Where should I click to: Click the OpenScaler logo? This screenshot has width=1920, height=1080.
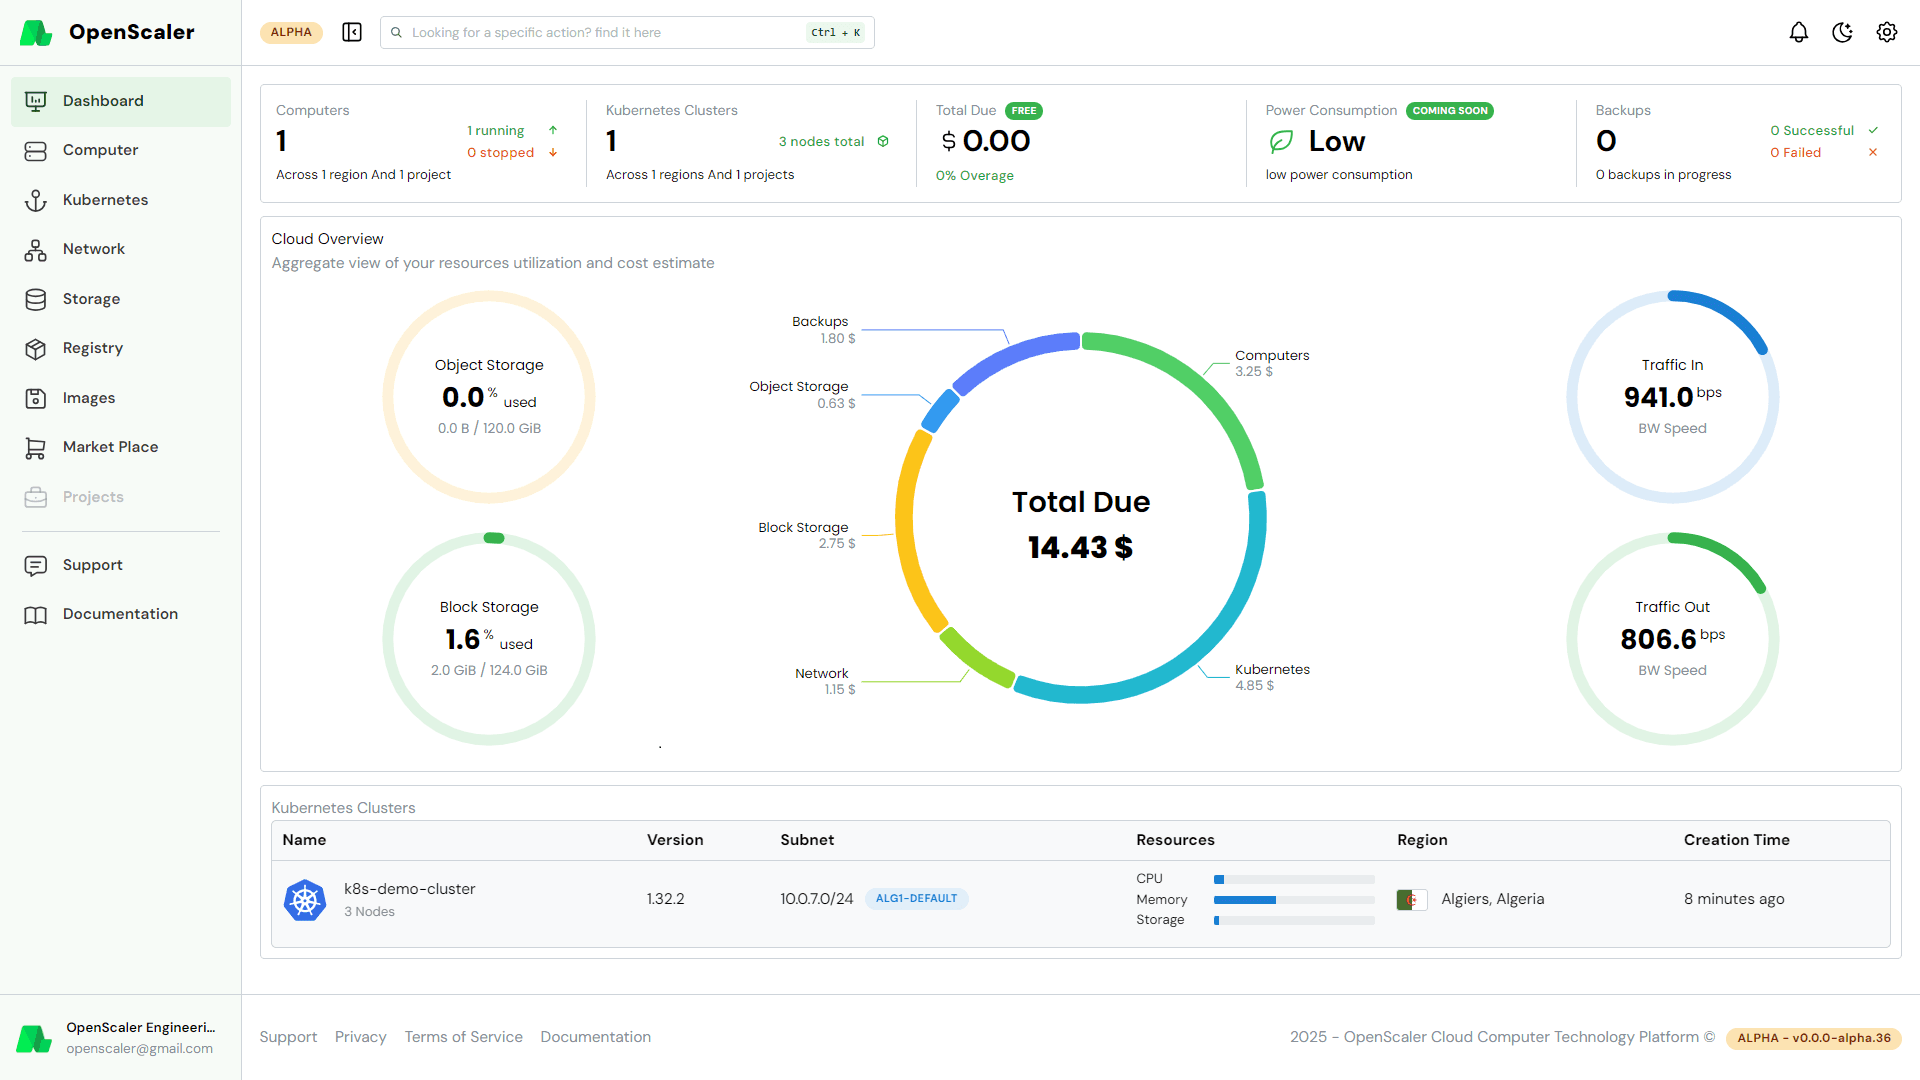coord(36,32)
